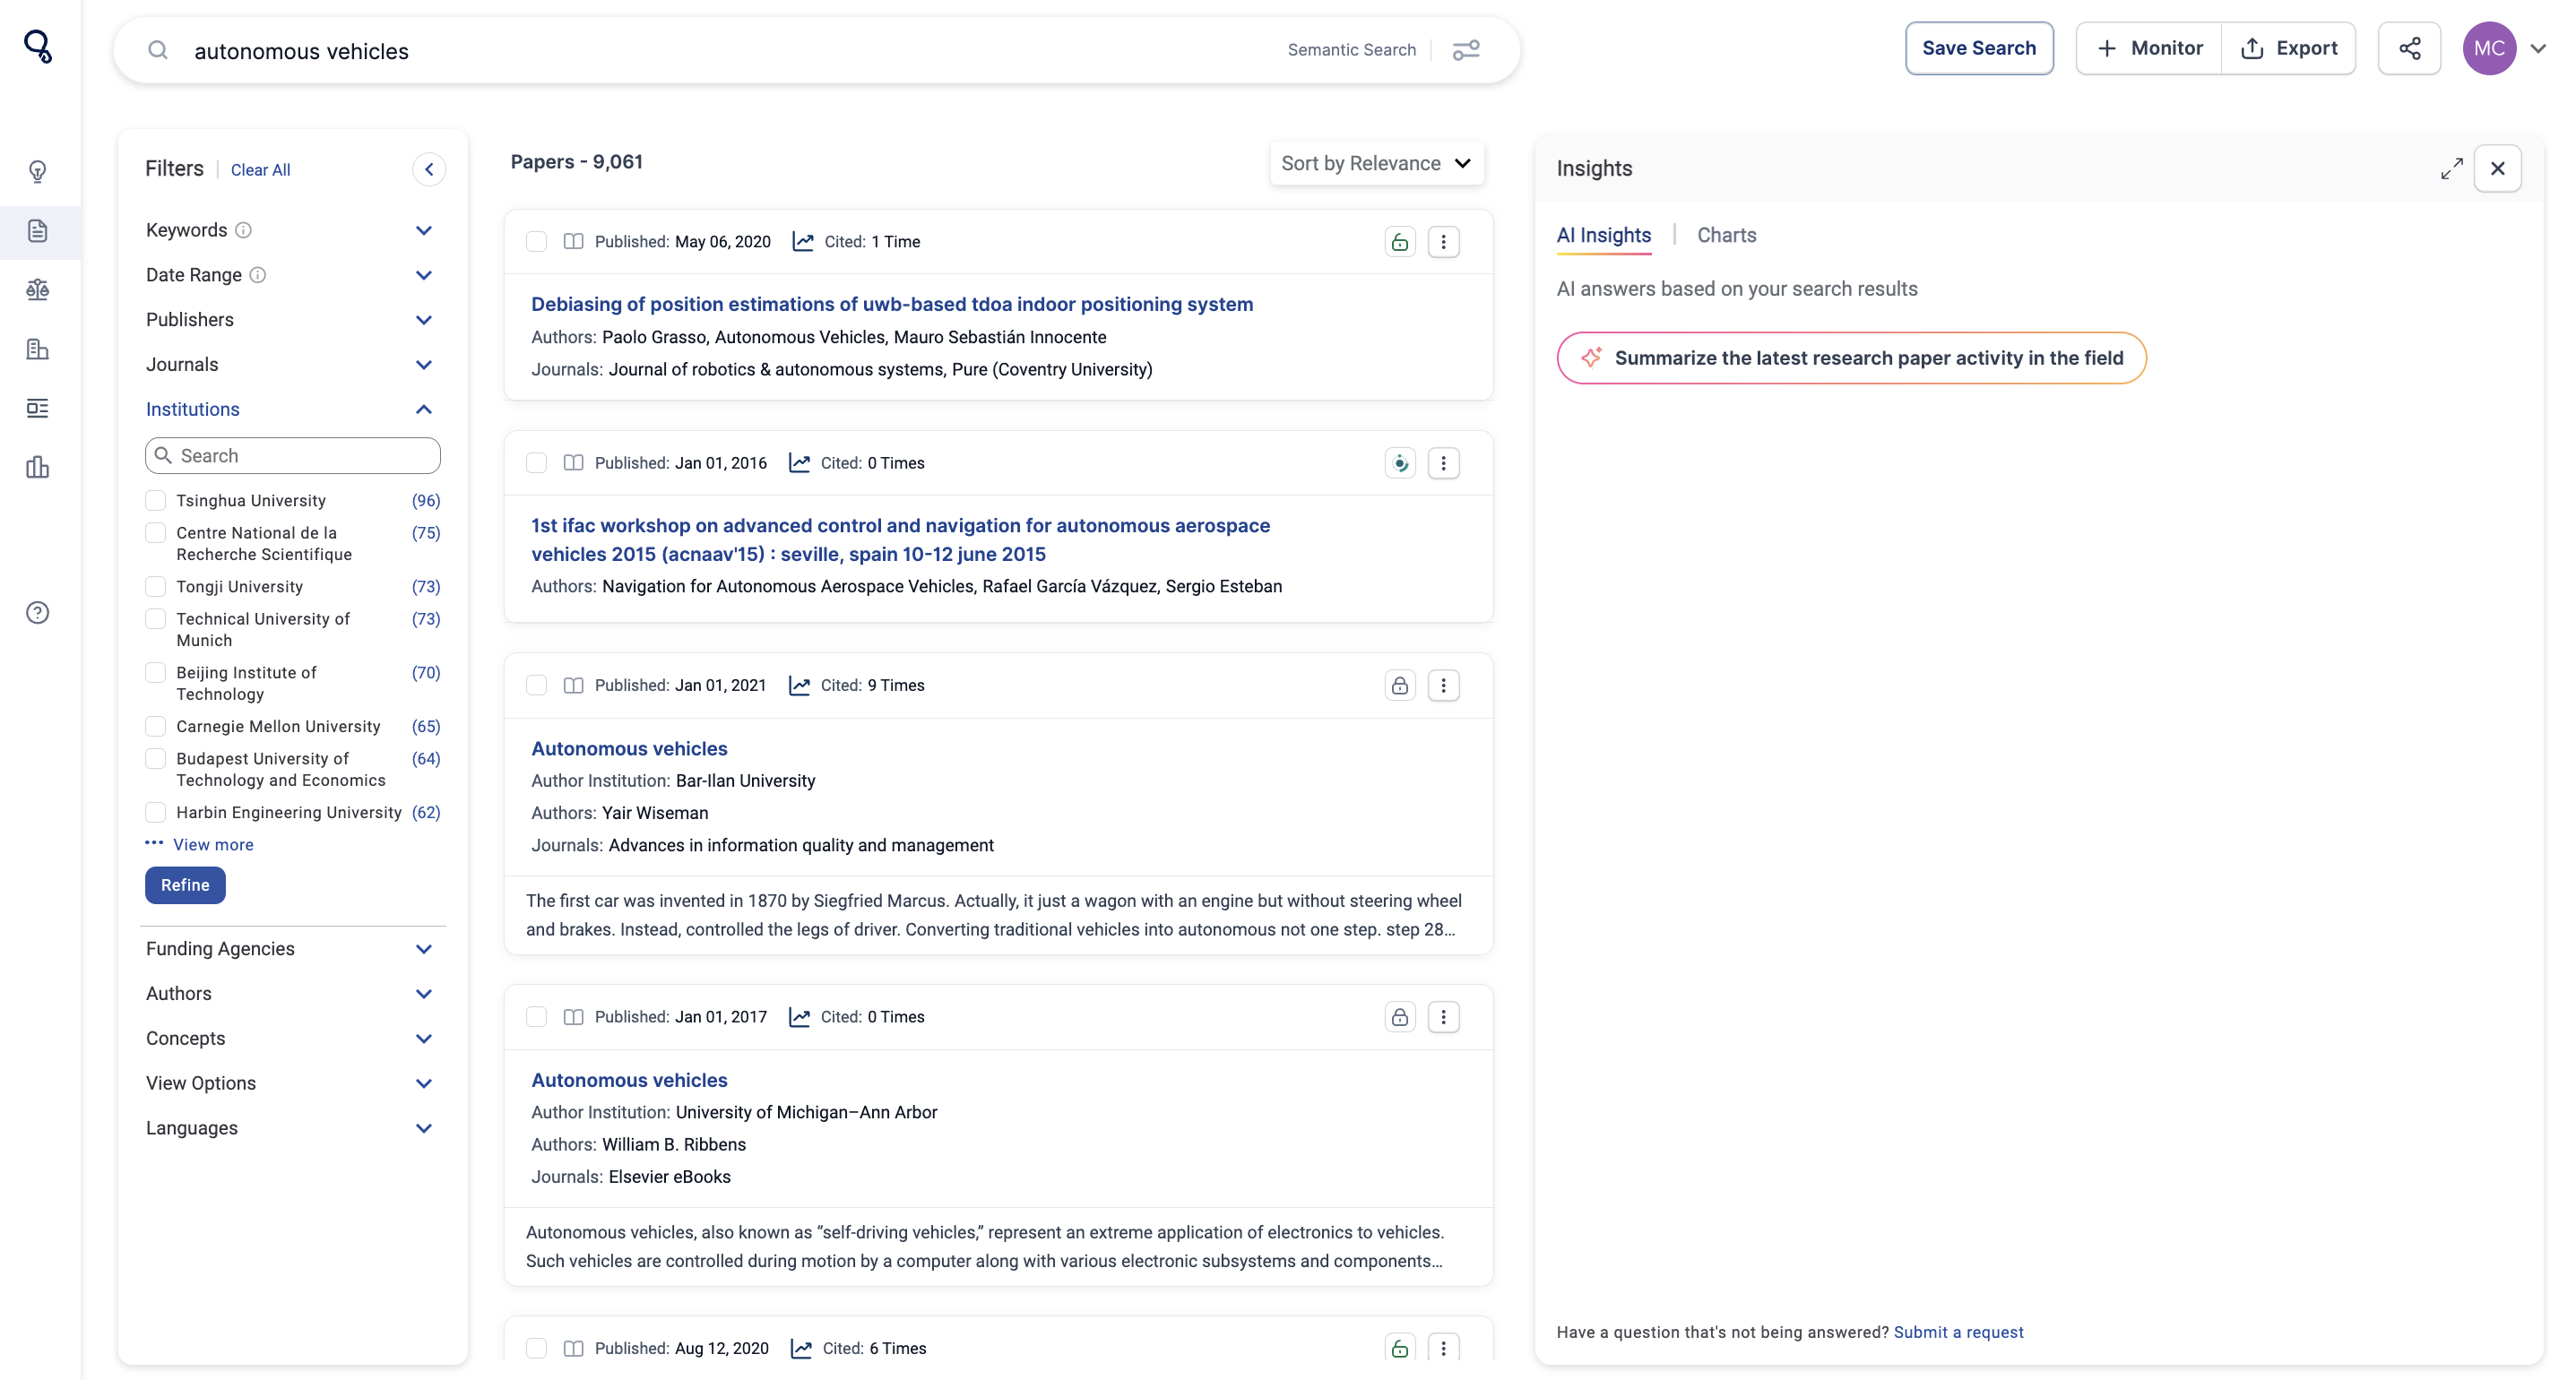Click Summarize the latest research paper activity
This screenshot has height=1380, width=2576.
coord(1851,358)
